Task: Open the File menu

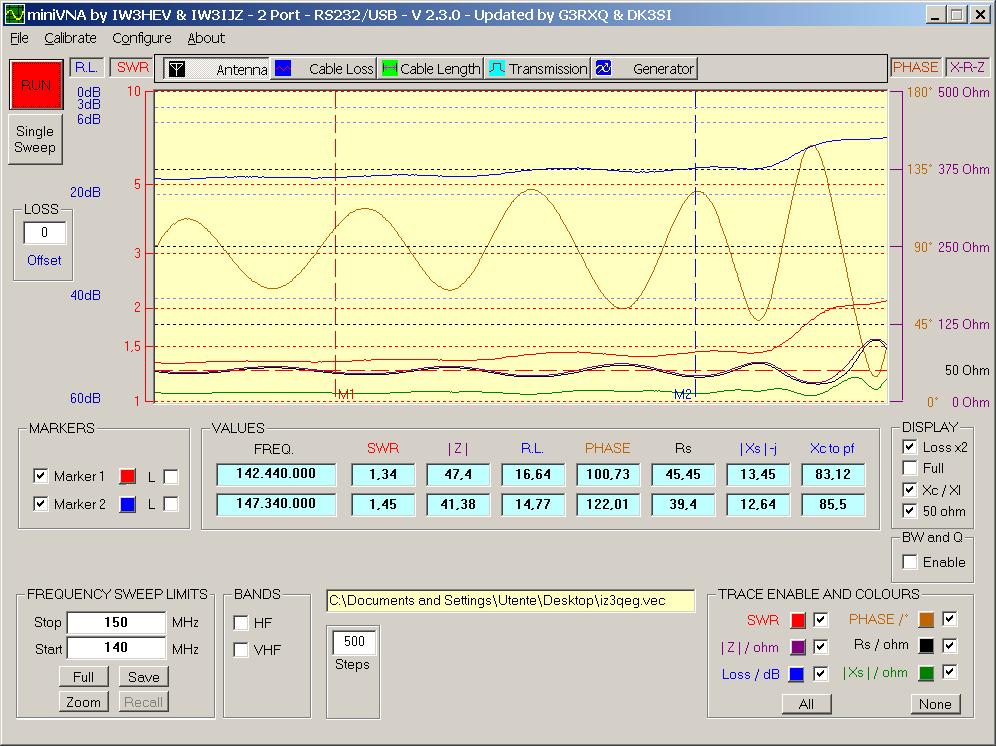Action: tap(19, 38)
